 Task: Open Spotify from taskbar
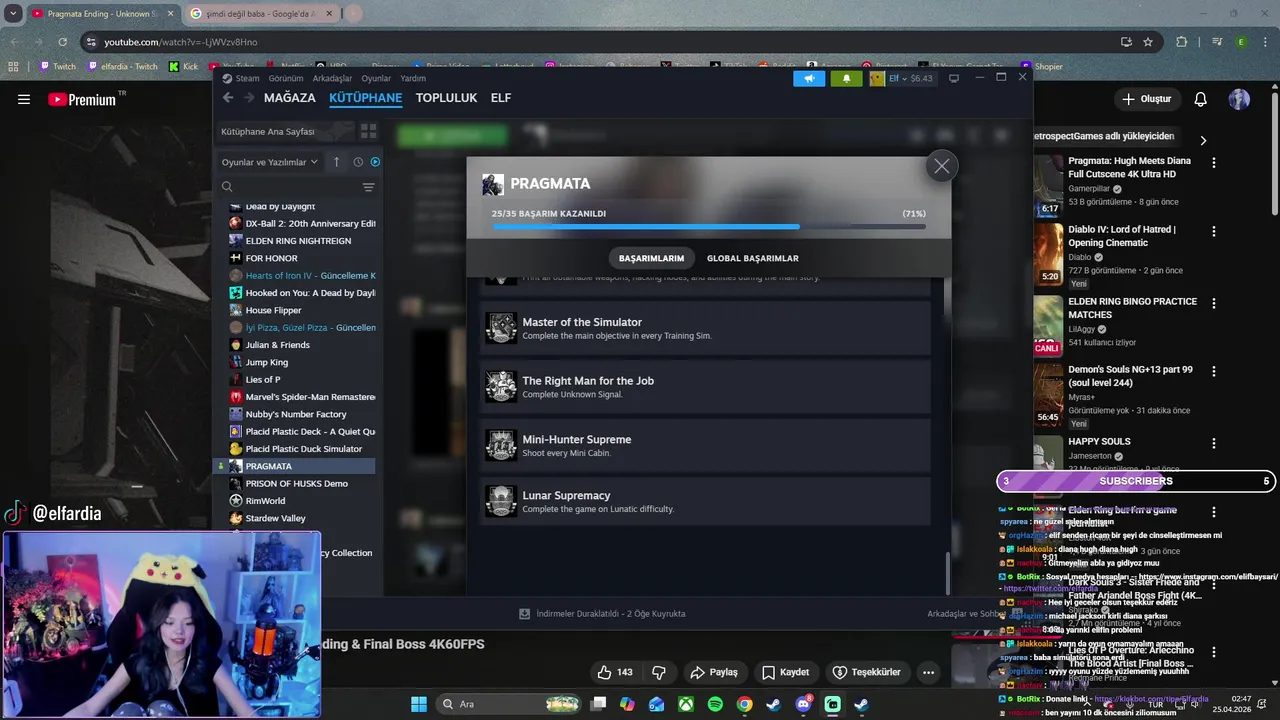pyautogui.click(x=715, y=704)
